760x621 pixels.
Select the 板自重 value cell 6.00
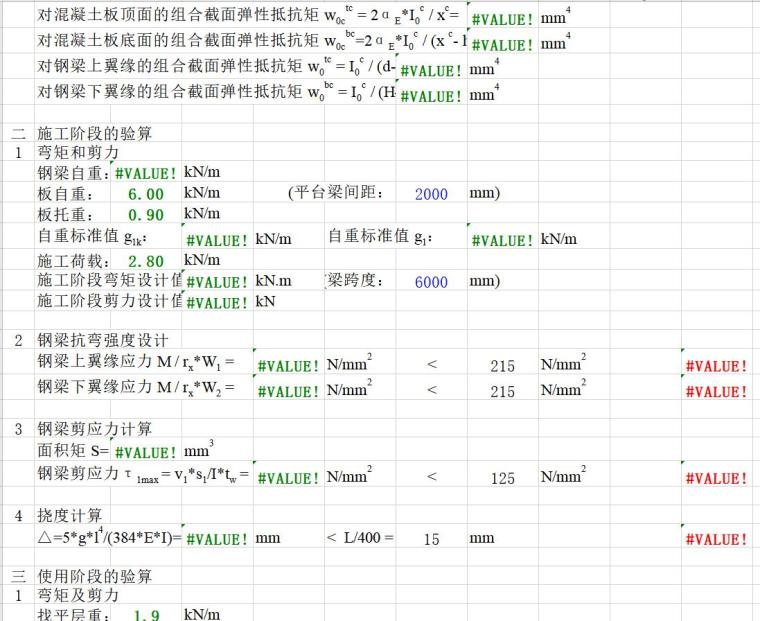146,194
